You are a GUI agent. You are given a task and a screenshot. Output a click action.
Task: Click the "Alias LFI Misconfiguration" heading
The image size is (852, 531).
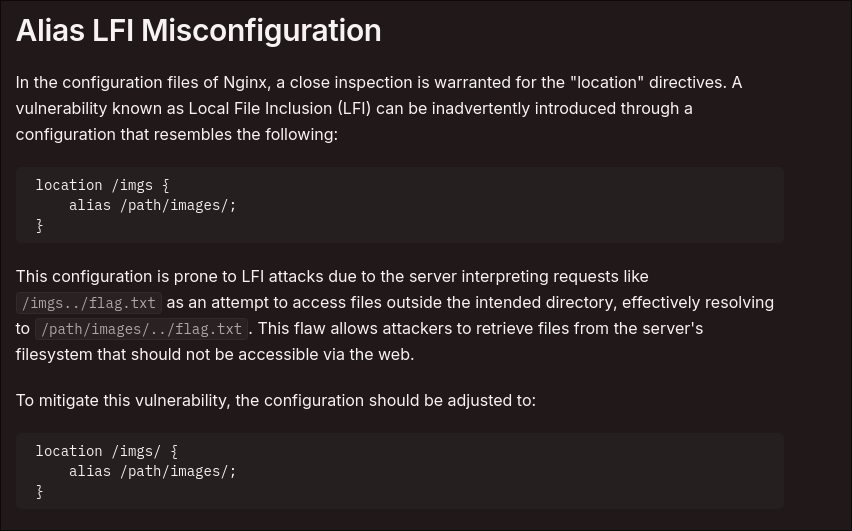tap(198, 31)
